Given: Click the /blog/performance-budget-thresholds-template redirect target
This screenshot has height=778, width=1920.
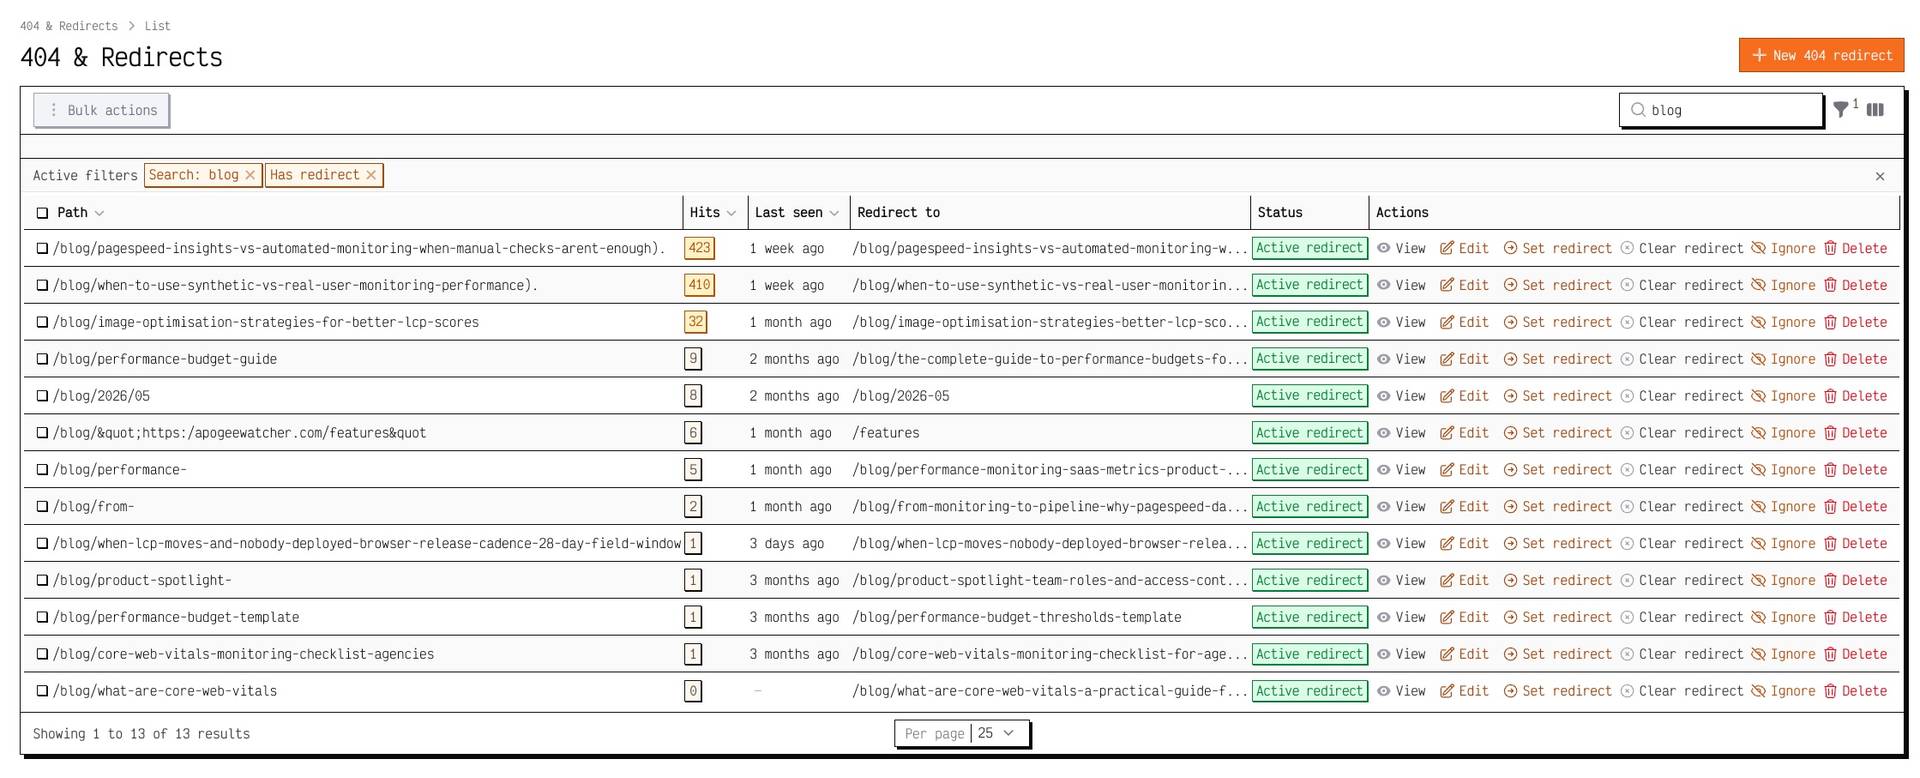Looking at the screenshot, I should click(x=1017, y=618).
